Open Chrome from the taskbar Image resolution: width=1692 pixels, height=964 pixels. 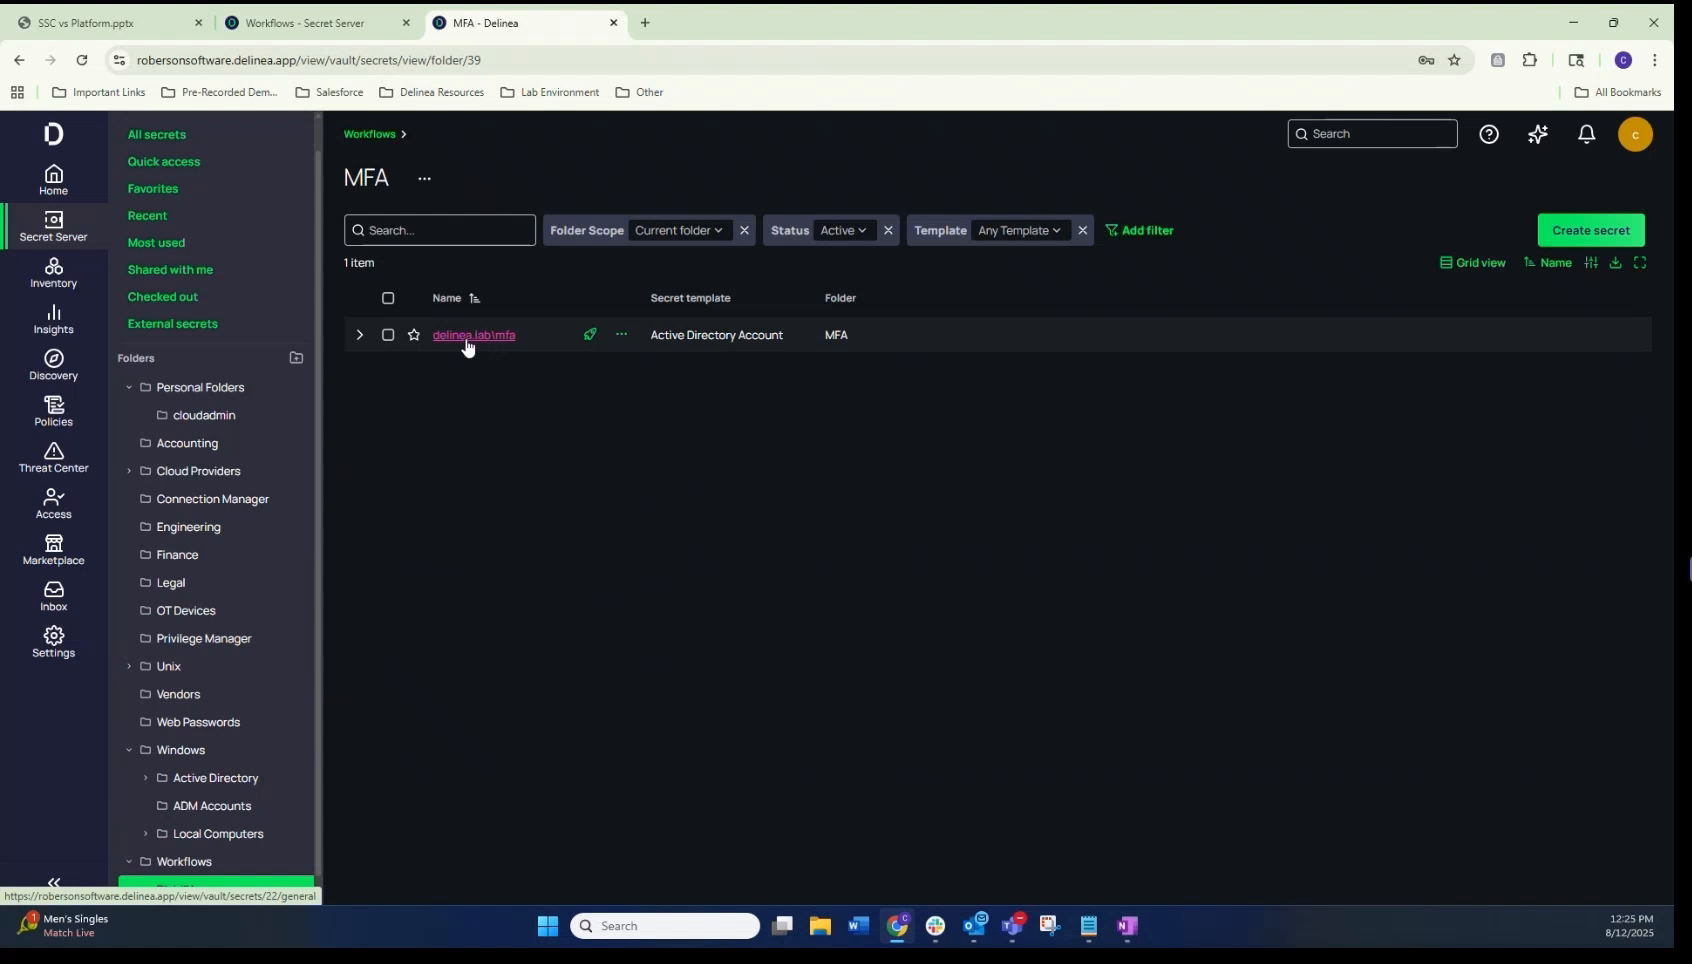(897, 926)
